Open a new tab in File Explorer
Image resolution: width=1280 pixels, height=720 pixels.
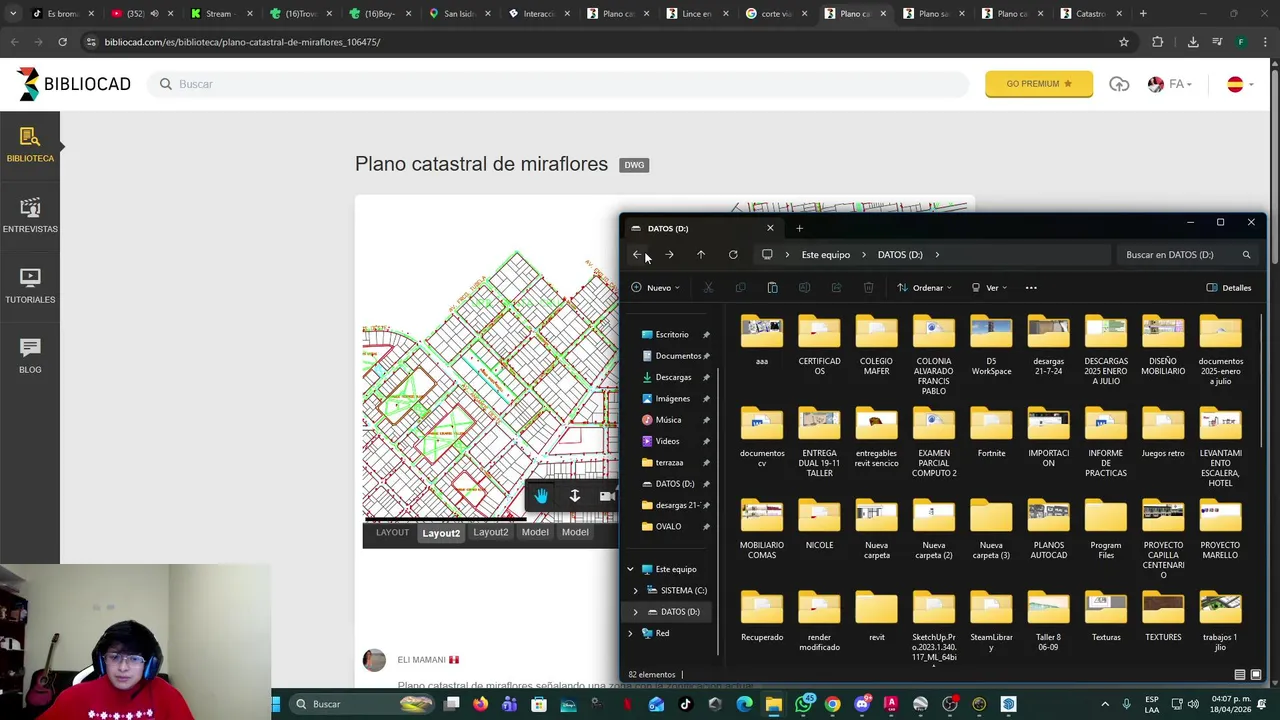[x=799, y=229]
